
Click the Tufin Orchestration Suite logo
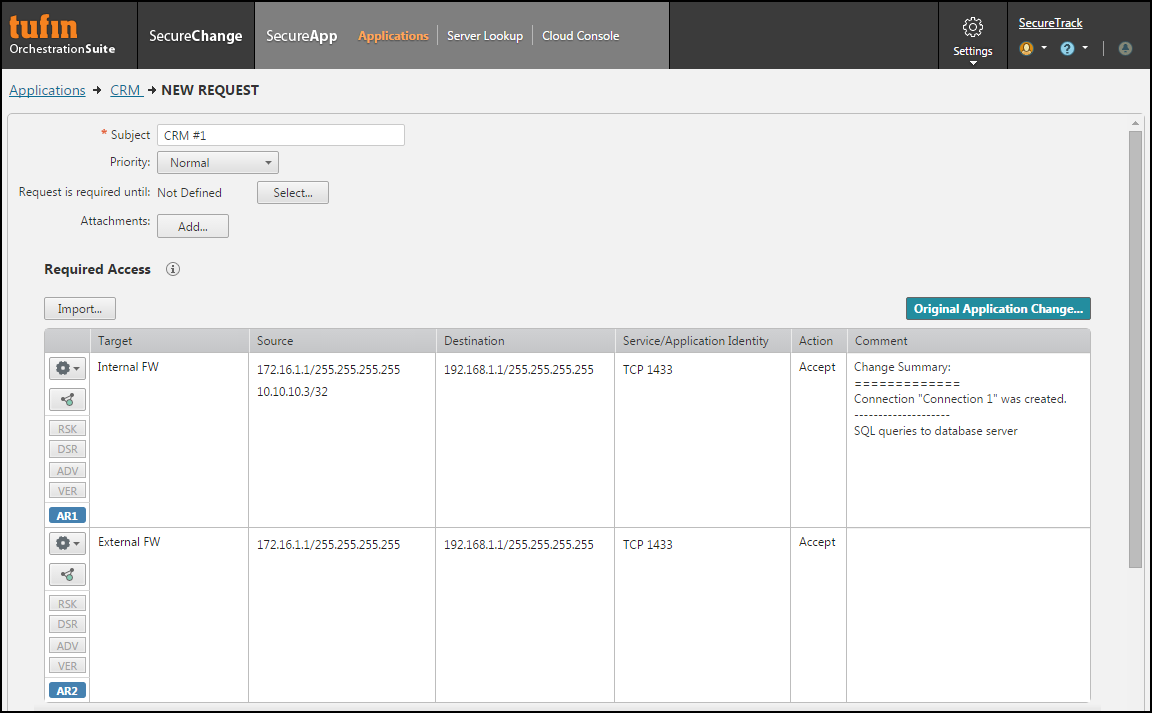tap(62, 35)
